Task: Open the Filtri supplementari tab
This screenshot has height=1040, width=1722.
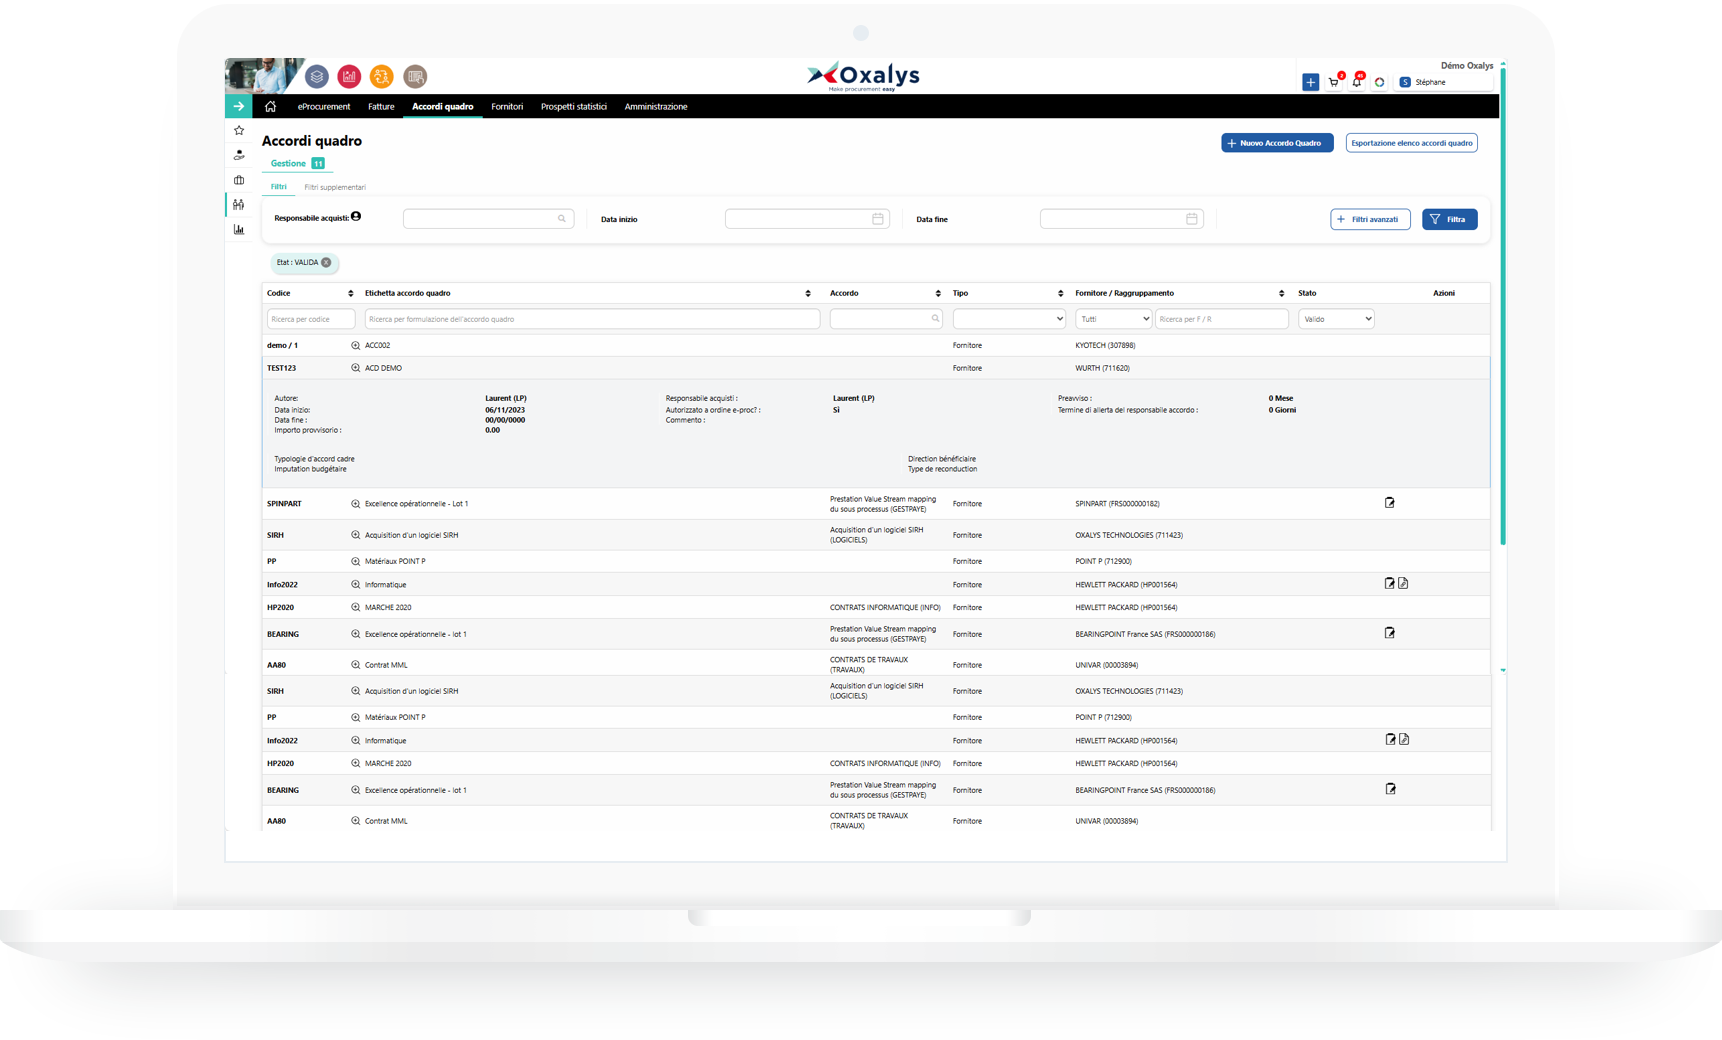Action: (336, 187)
